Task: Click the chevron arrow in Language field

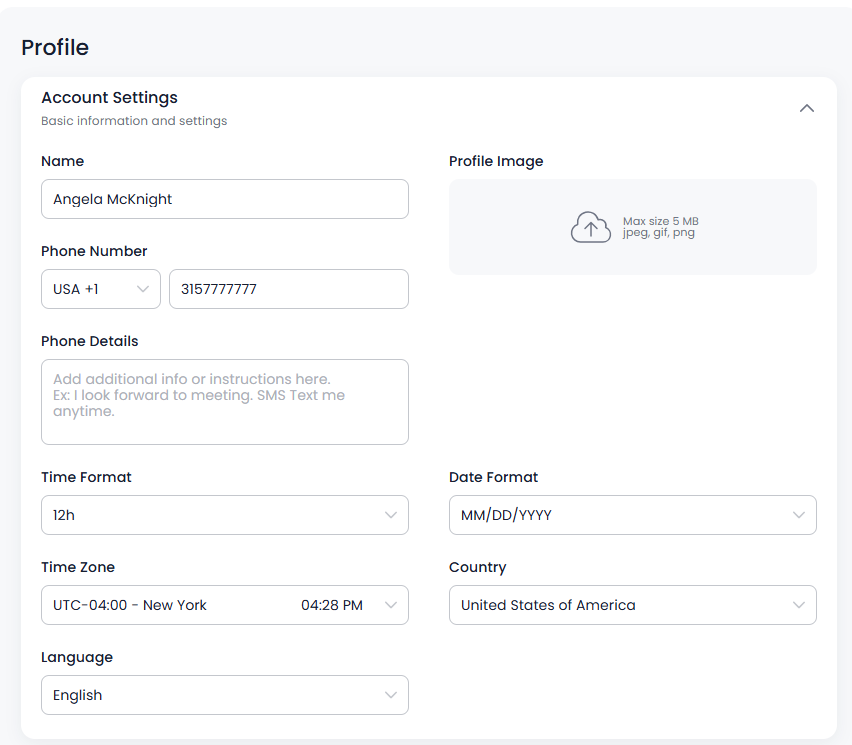Action: pos(391,695)
